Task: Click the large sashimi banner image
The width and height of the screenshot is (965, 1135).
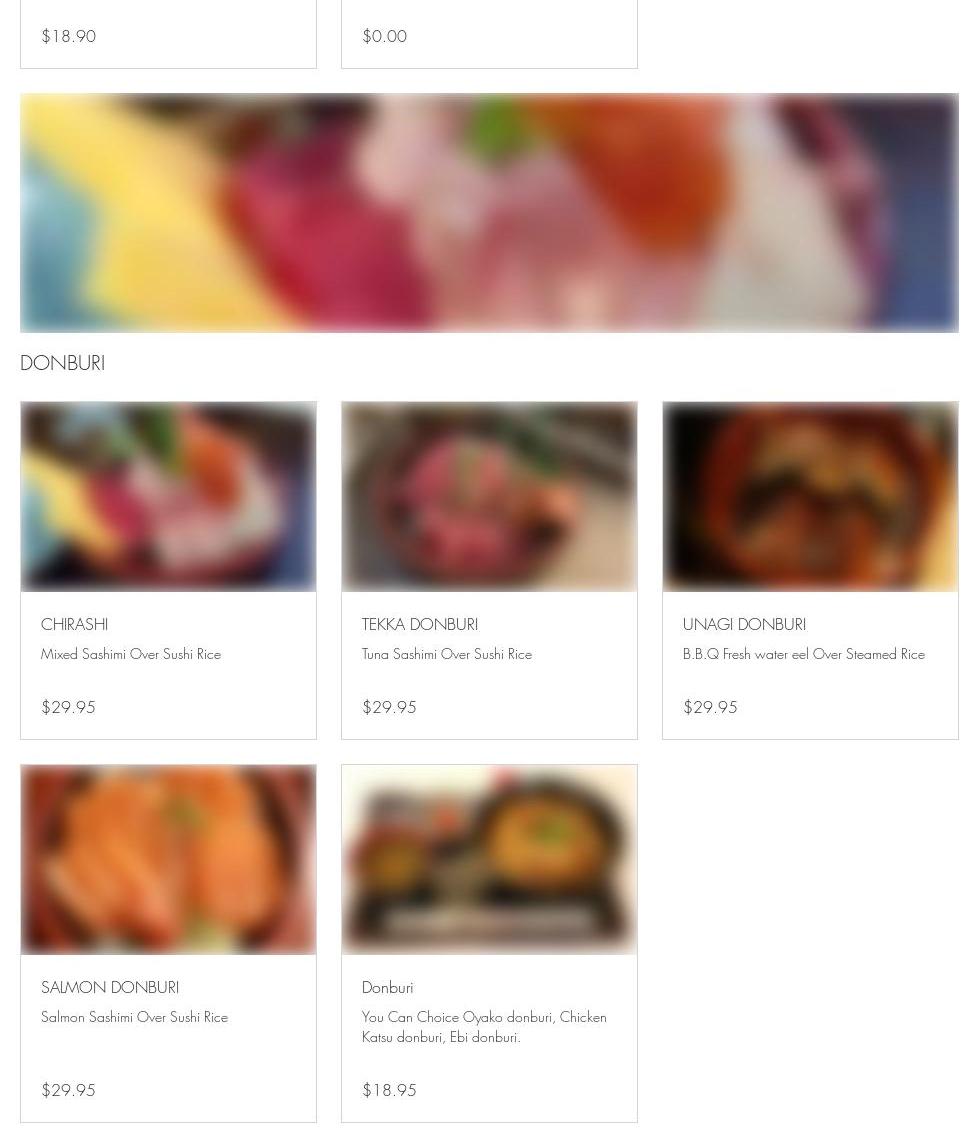Action: pos(489,213)
